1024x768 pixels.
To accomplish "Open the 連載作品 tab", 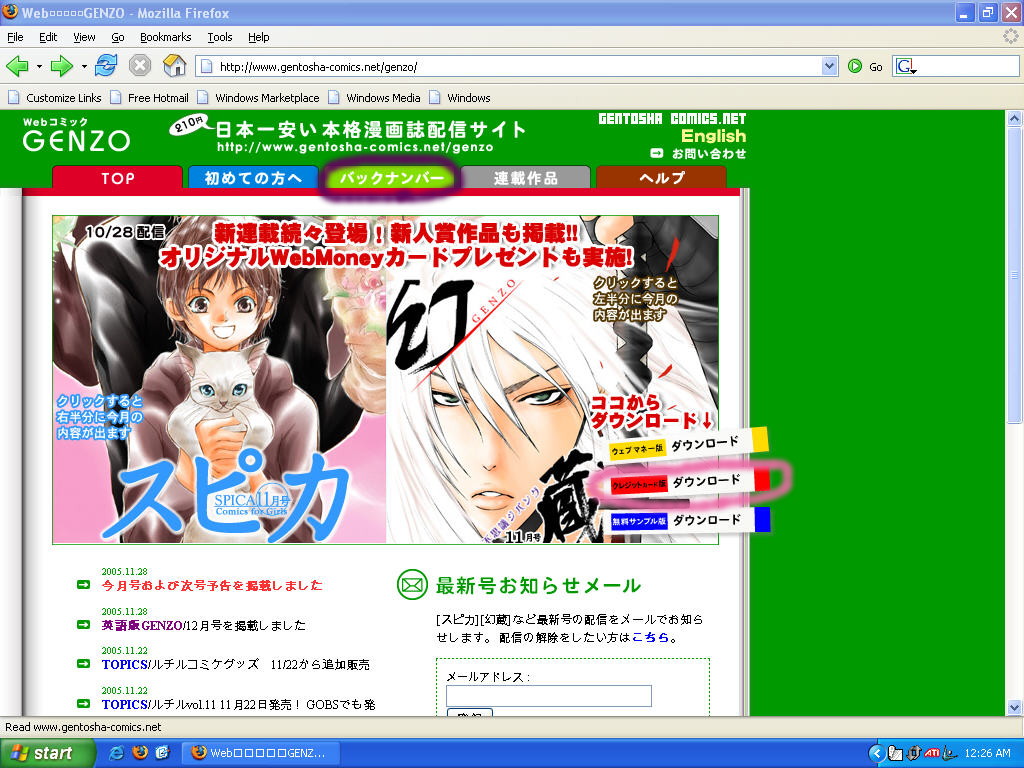I will (526, 178).
